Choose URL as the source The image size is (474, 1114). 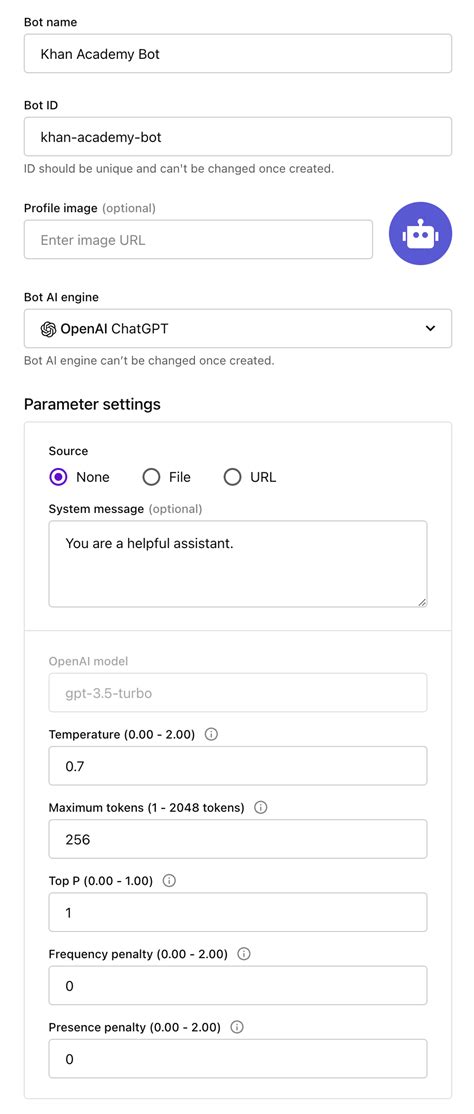point(232,477)
